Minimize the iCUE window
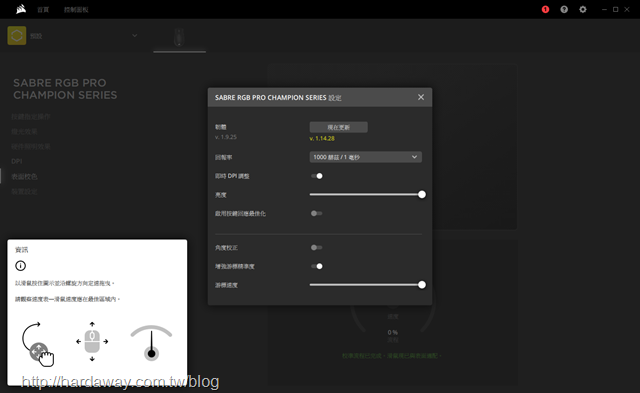This screenshot has height=393, width=640. [604, 9]
